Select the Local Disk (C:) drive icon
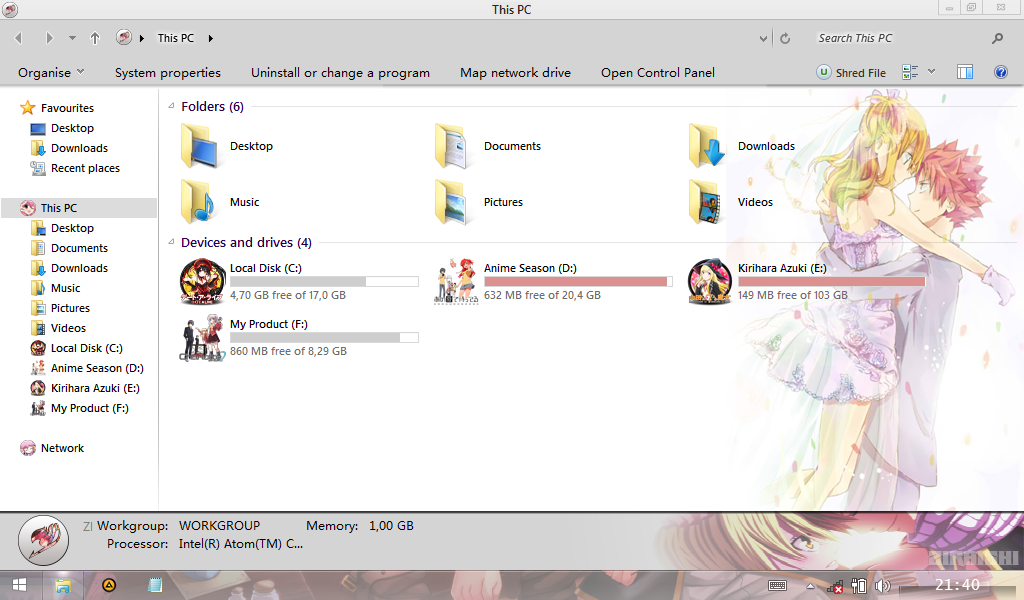1024x600 pixels. pos(202,281)
